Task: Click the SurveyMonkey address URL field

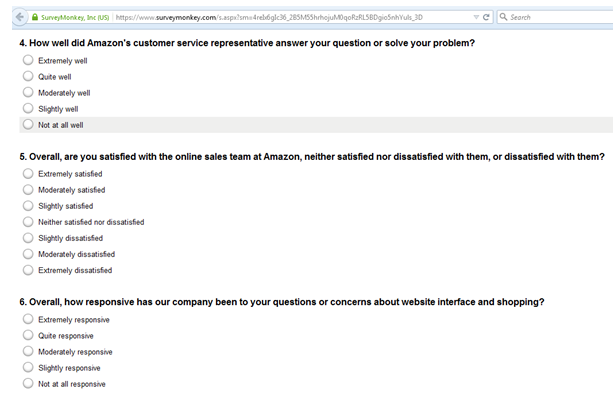Action: tap(293, 17)
